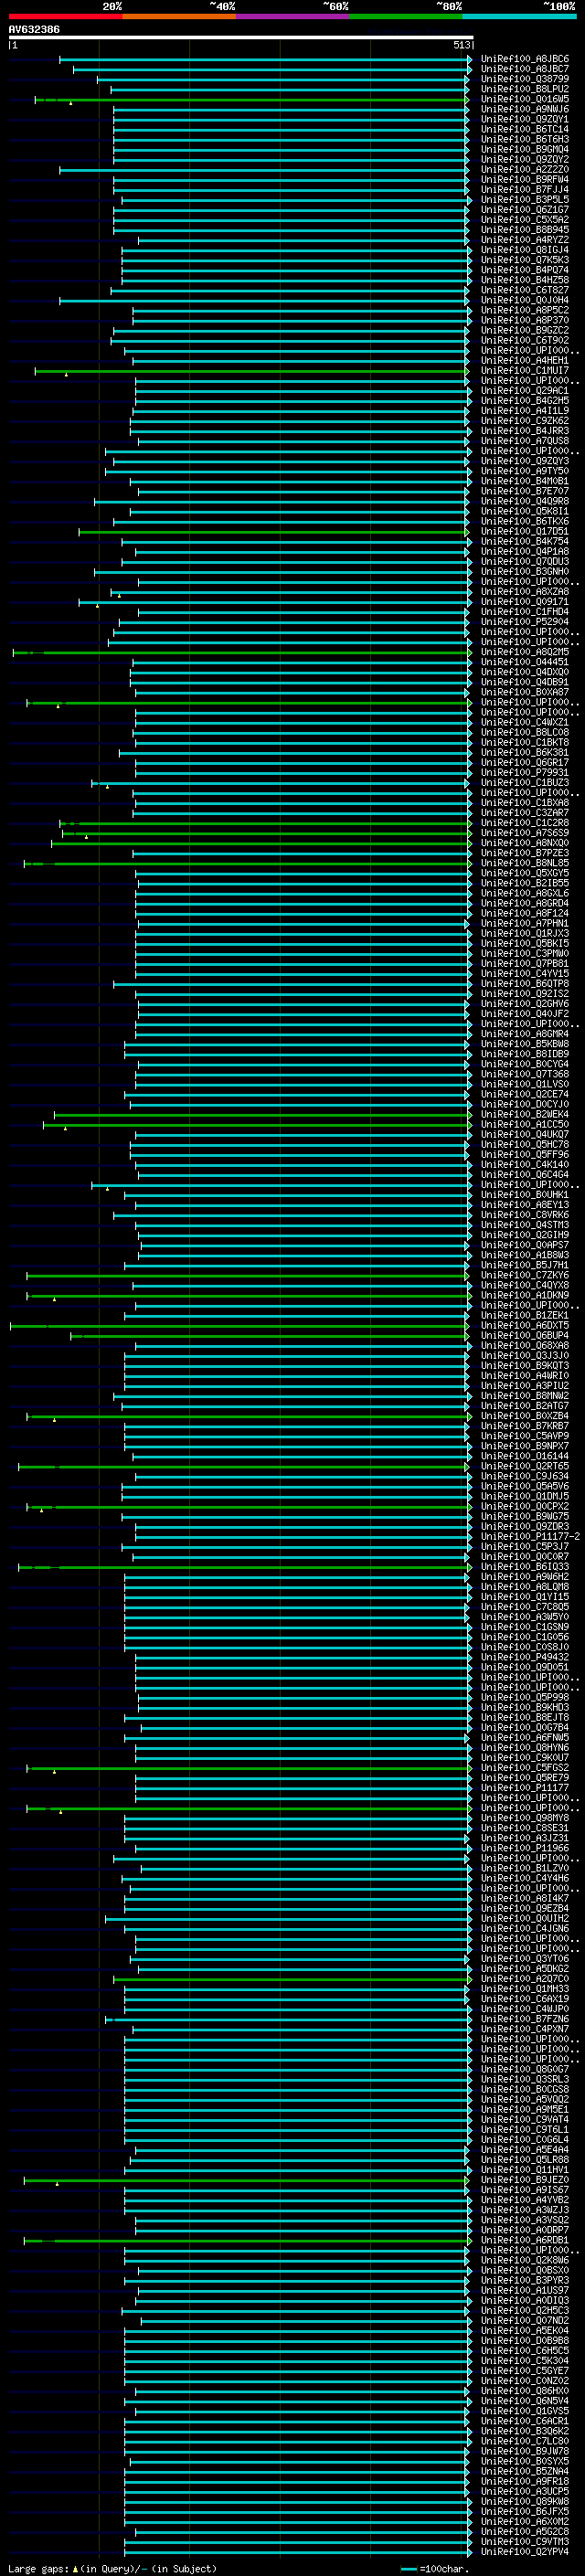Click hit label UniRef100_B5KBW8
The image size is (585, 2576).
525,1044
